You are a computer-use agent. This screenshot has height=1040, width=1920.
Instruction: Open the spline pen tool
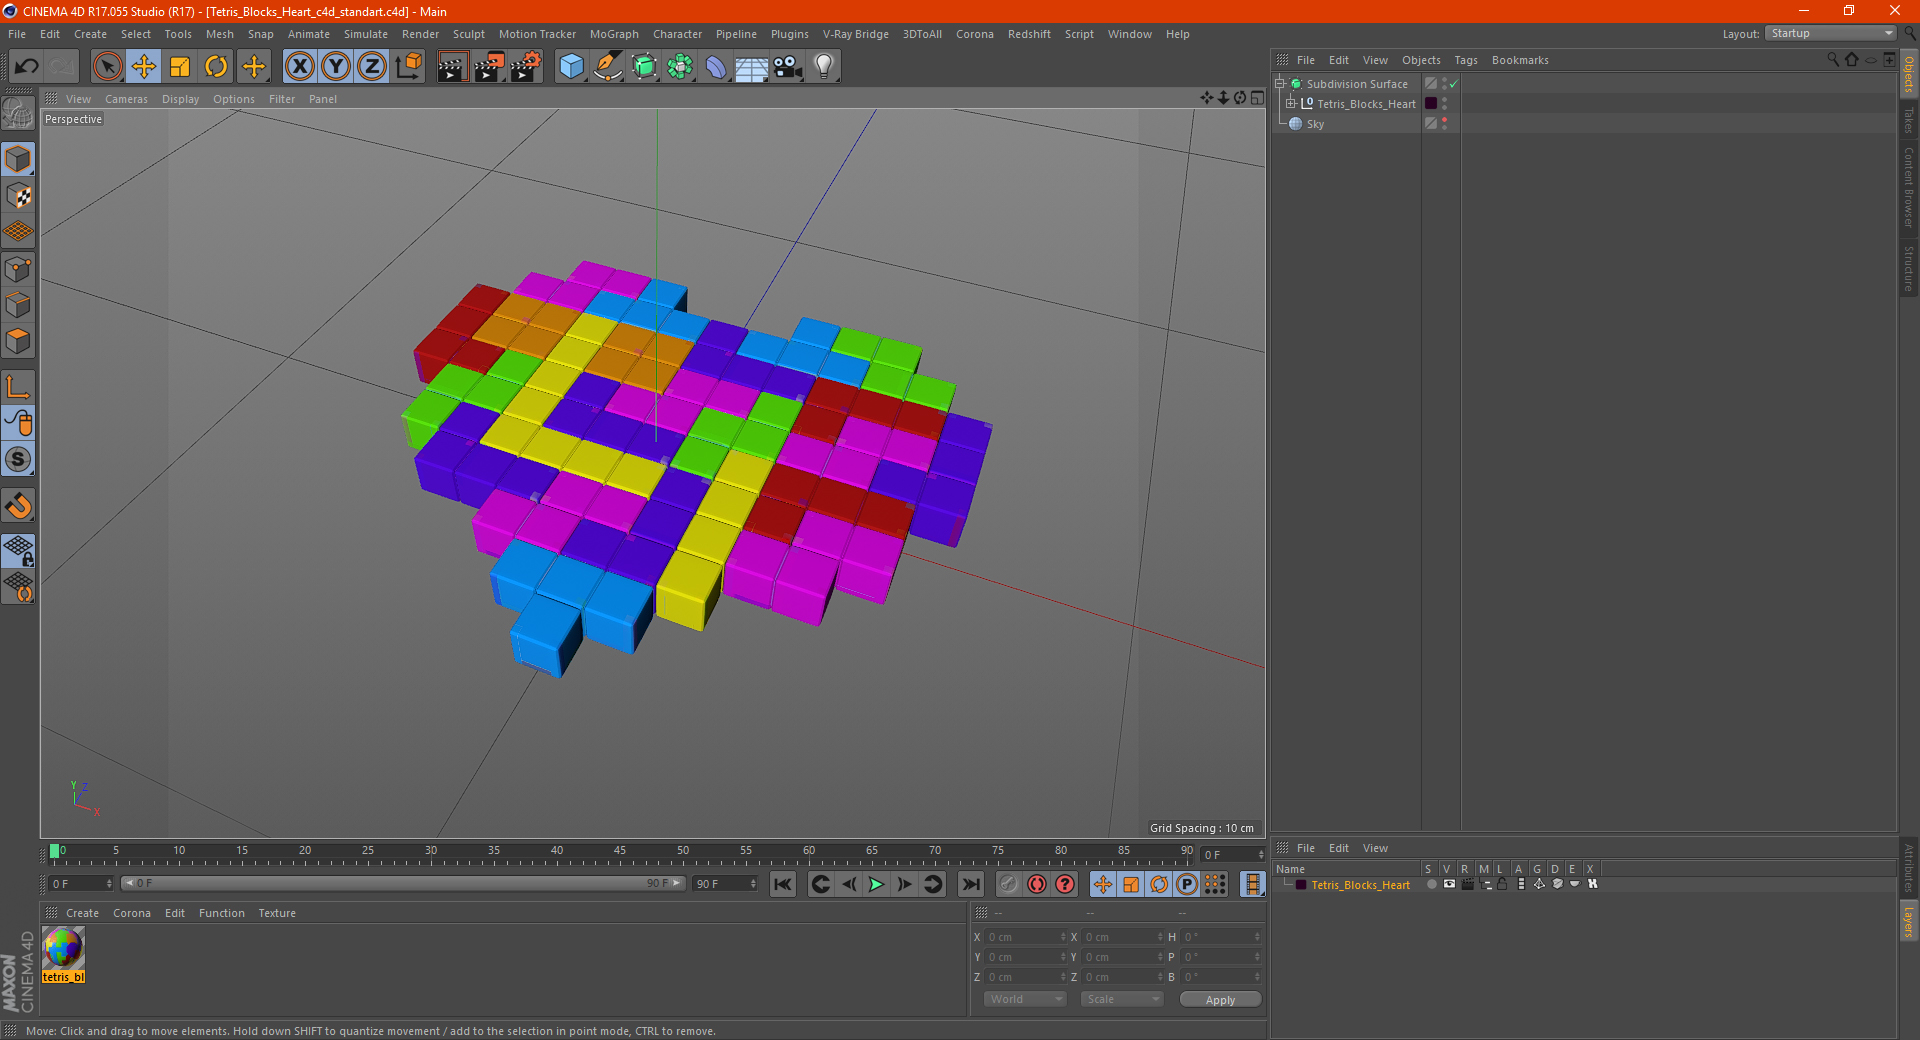coord(608,67)
